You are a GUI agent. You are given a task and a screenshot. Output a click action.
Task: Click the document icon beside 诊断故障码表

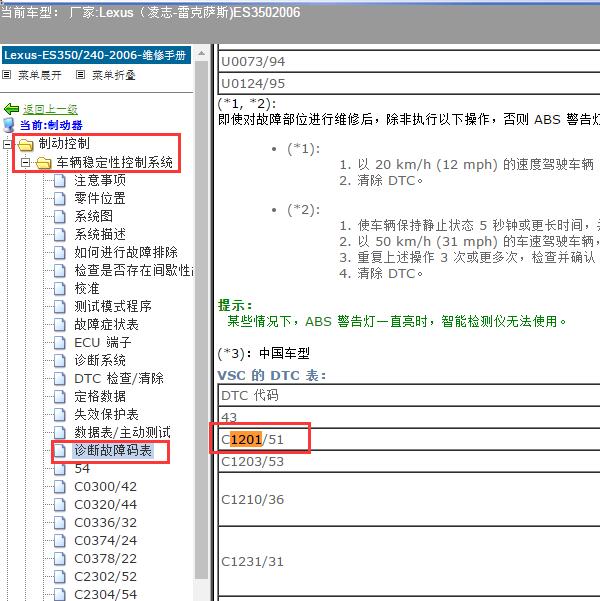click(x=59, y=450)
